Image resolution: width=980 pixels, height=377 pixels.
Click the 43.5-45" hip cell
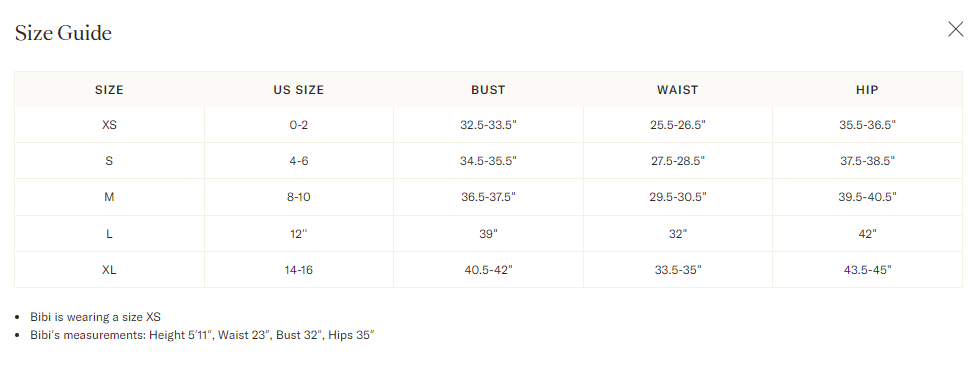(868, 270)
